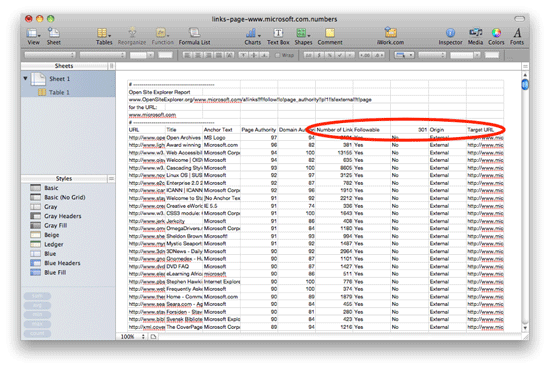Screen dimensions: 550x369
Task: Click the sum instant calculation button
Action: tap(37, 296)
